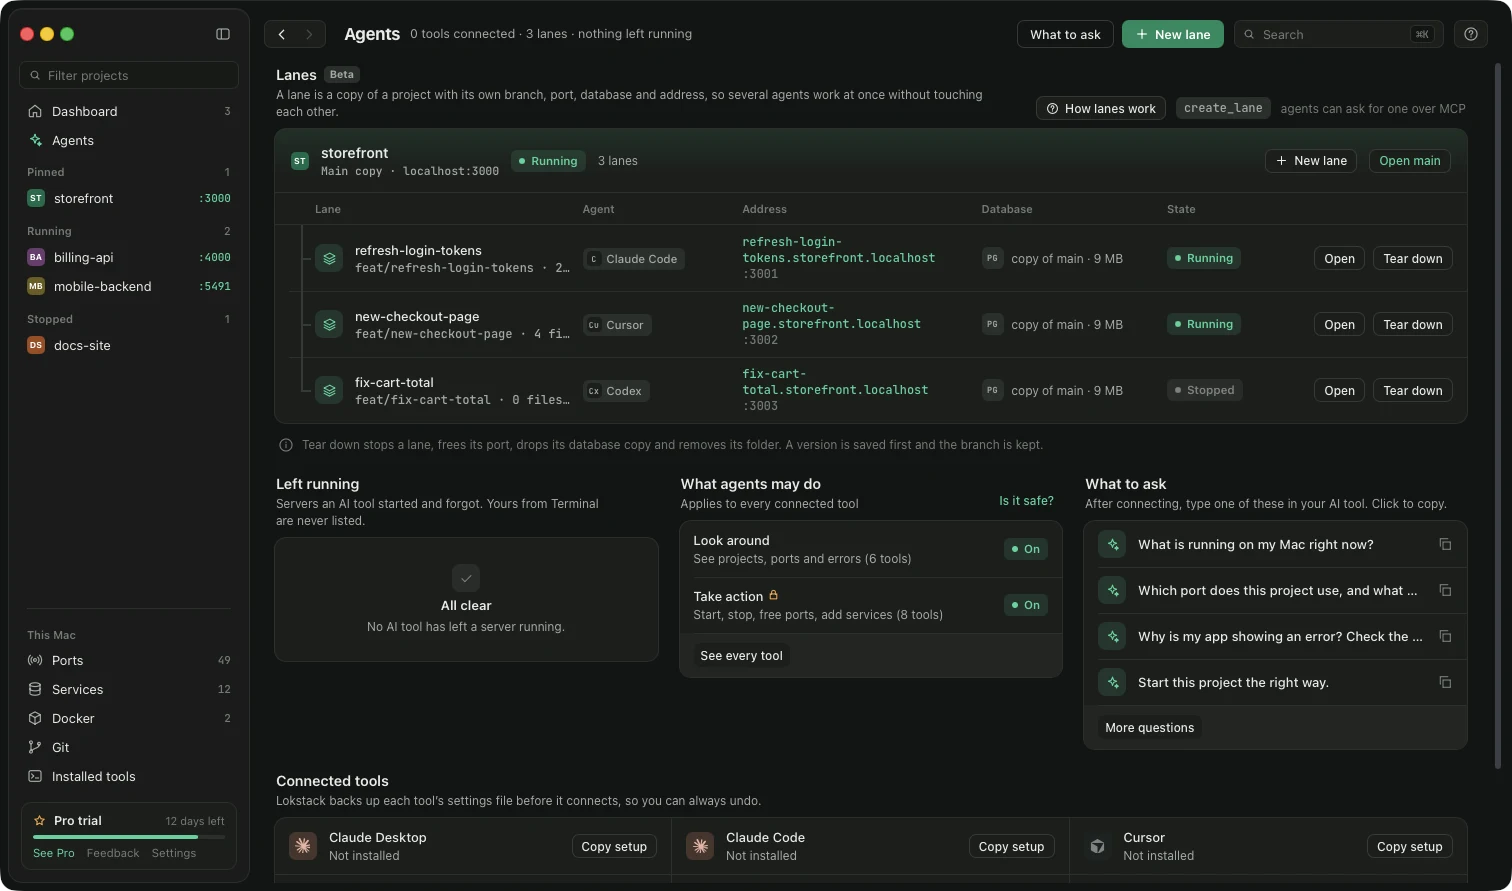Click the fix-cart-total lane layers icon
Image resolution: width=1512 pixels, height=891 pixels.
pos(329,390)
